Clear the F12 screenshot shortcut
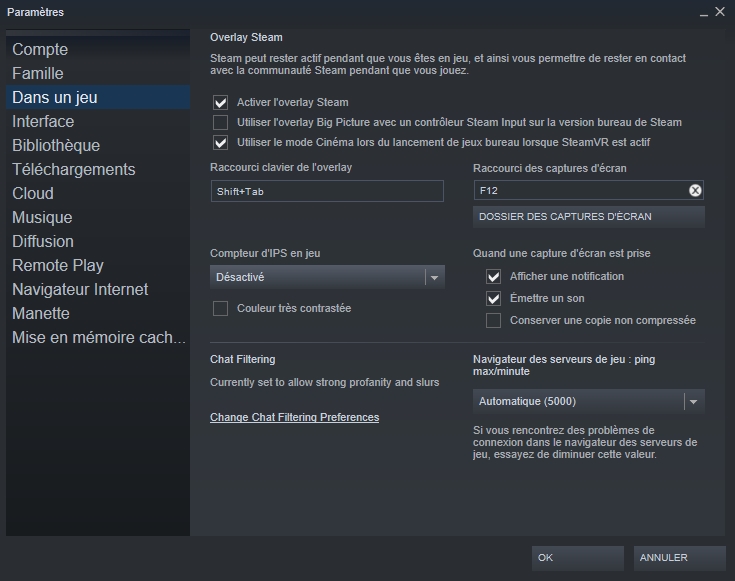Viewport: 735px width, 581px height. point(695,190)
